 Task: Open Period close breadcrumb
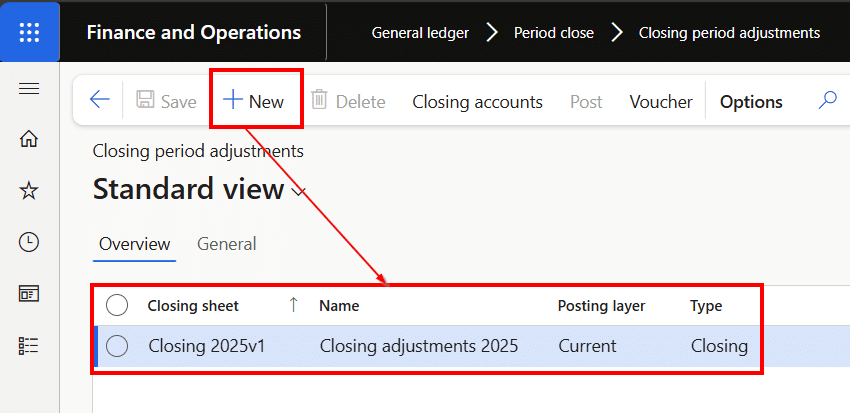553,33
